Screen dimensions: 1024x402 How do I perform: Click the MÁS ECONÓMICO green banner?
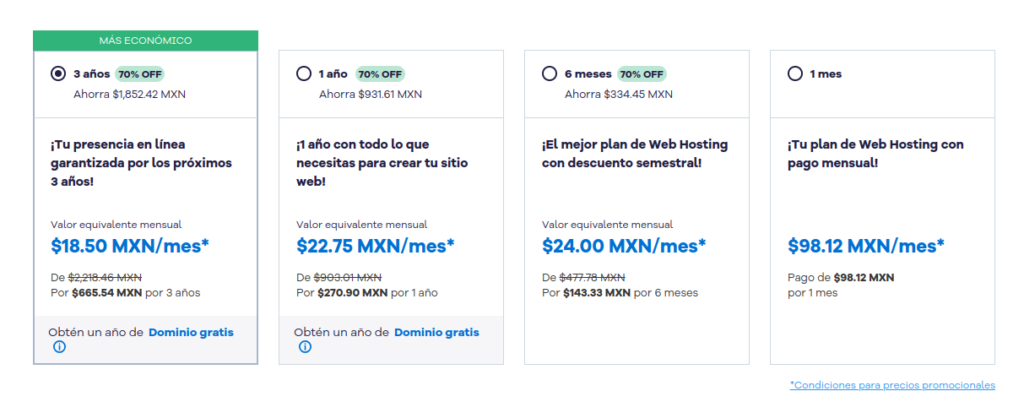click(x=146, y=40)
